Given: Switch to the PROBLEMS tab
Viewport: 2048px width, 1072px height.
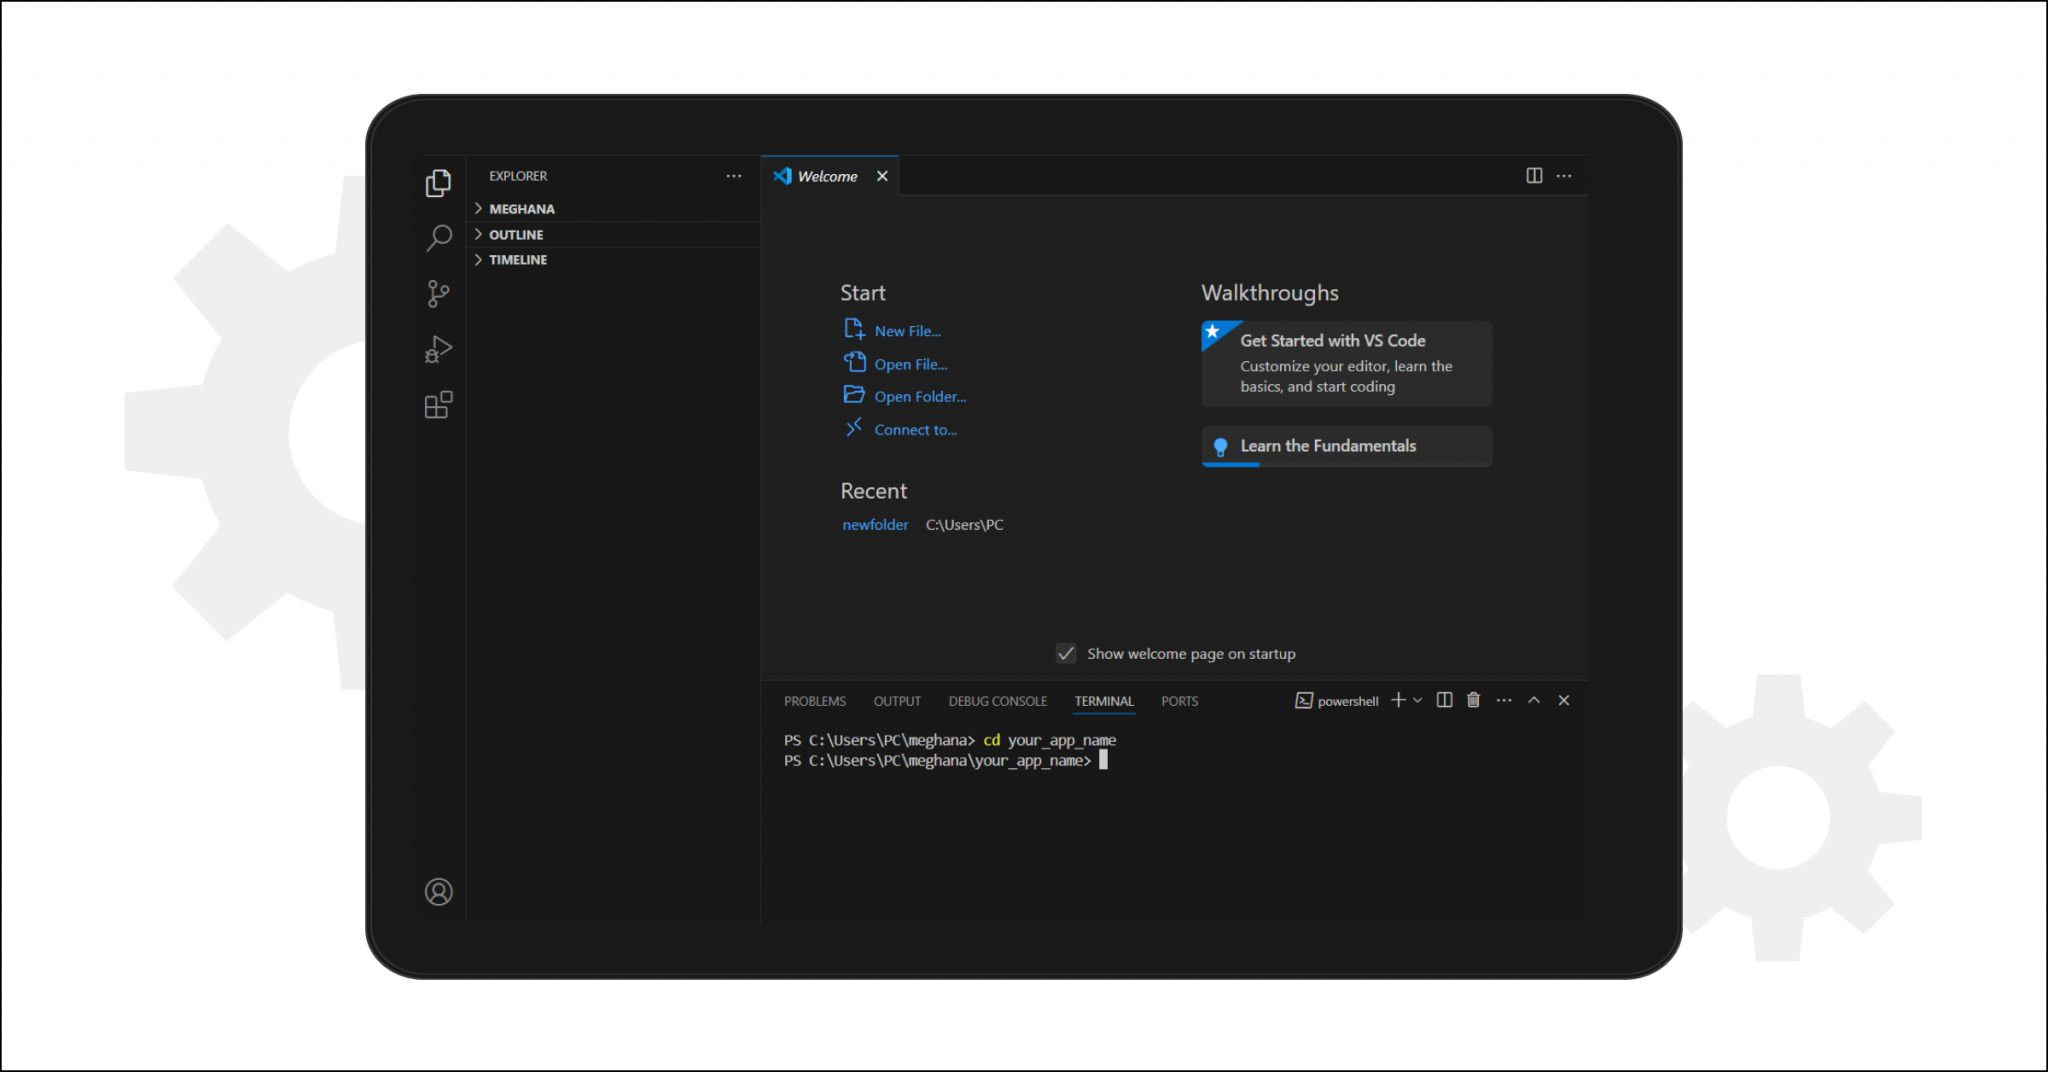Looking at the screenshot, I should point(814,701).
